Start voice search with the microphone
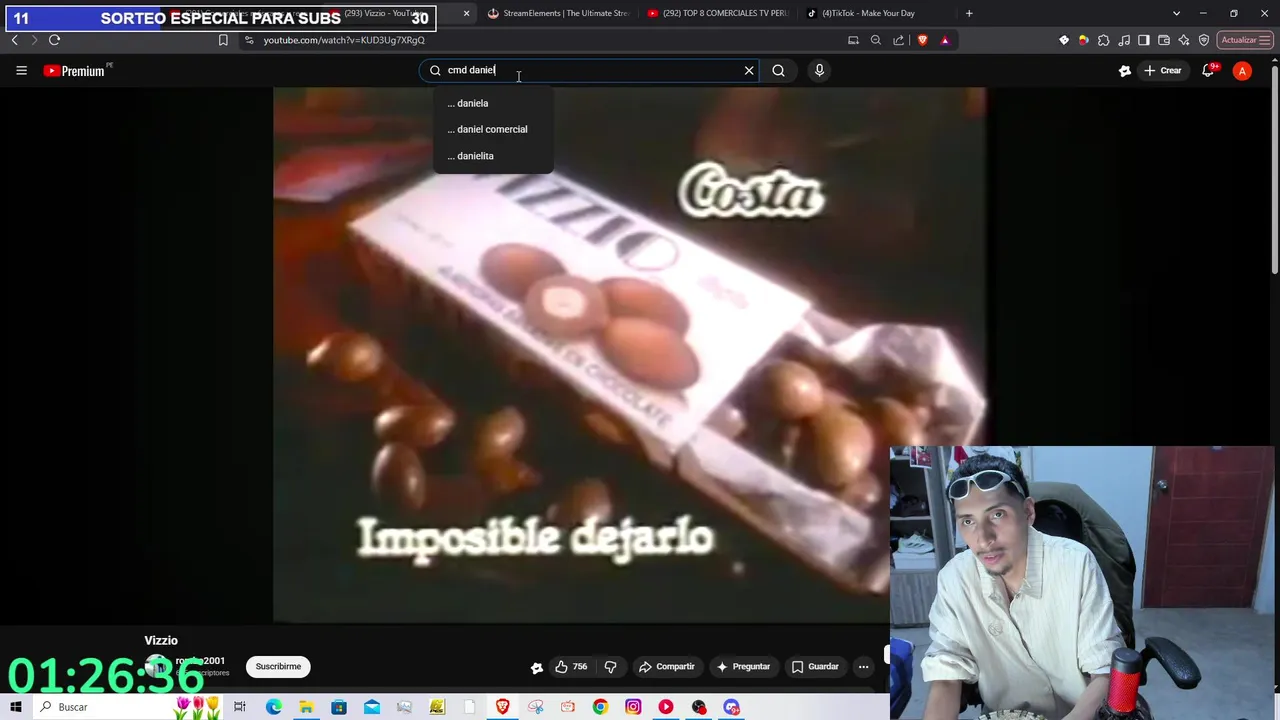The height and width of the screenshot is (720, 1280). (x=819, y=70)
